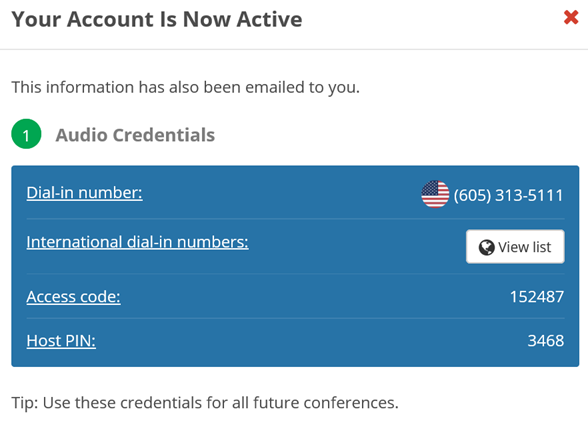The image size is (588, 445).
Task: Click the green step 1 circle
Action: [x=26, y=134]
